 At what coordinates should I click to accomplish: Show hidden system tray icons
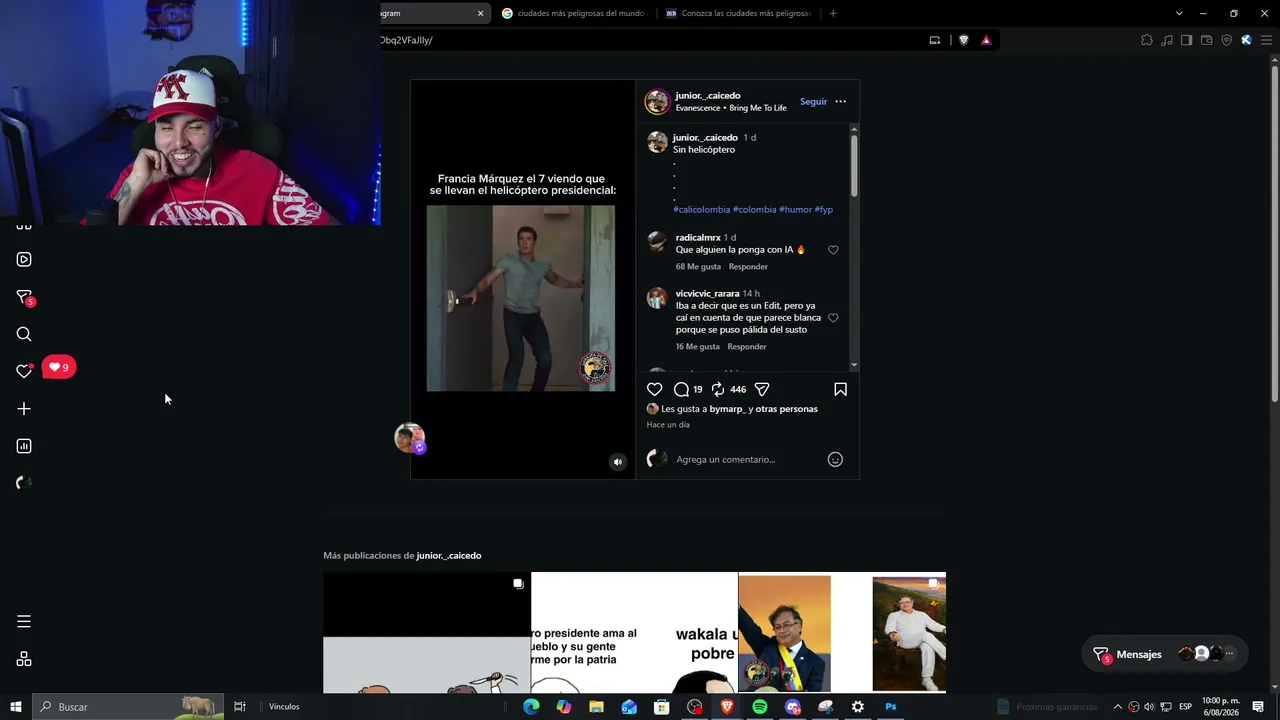[1118, 707]
